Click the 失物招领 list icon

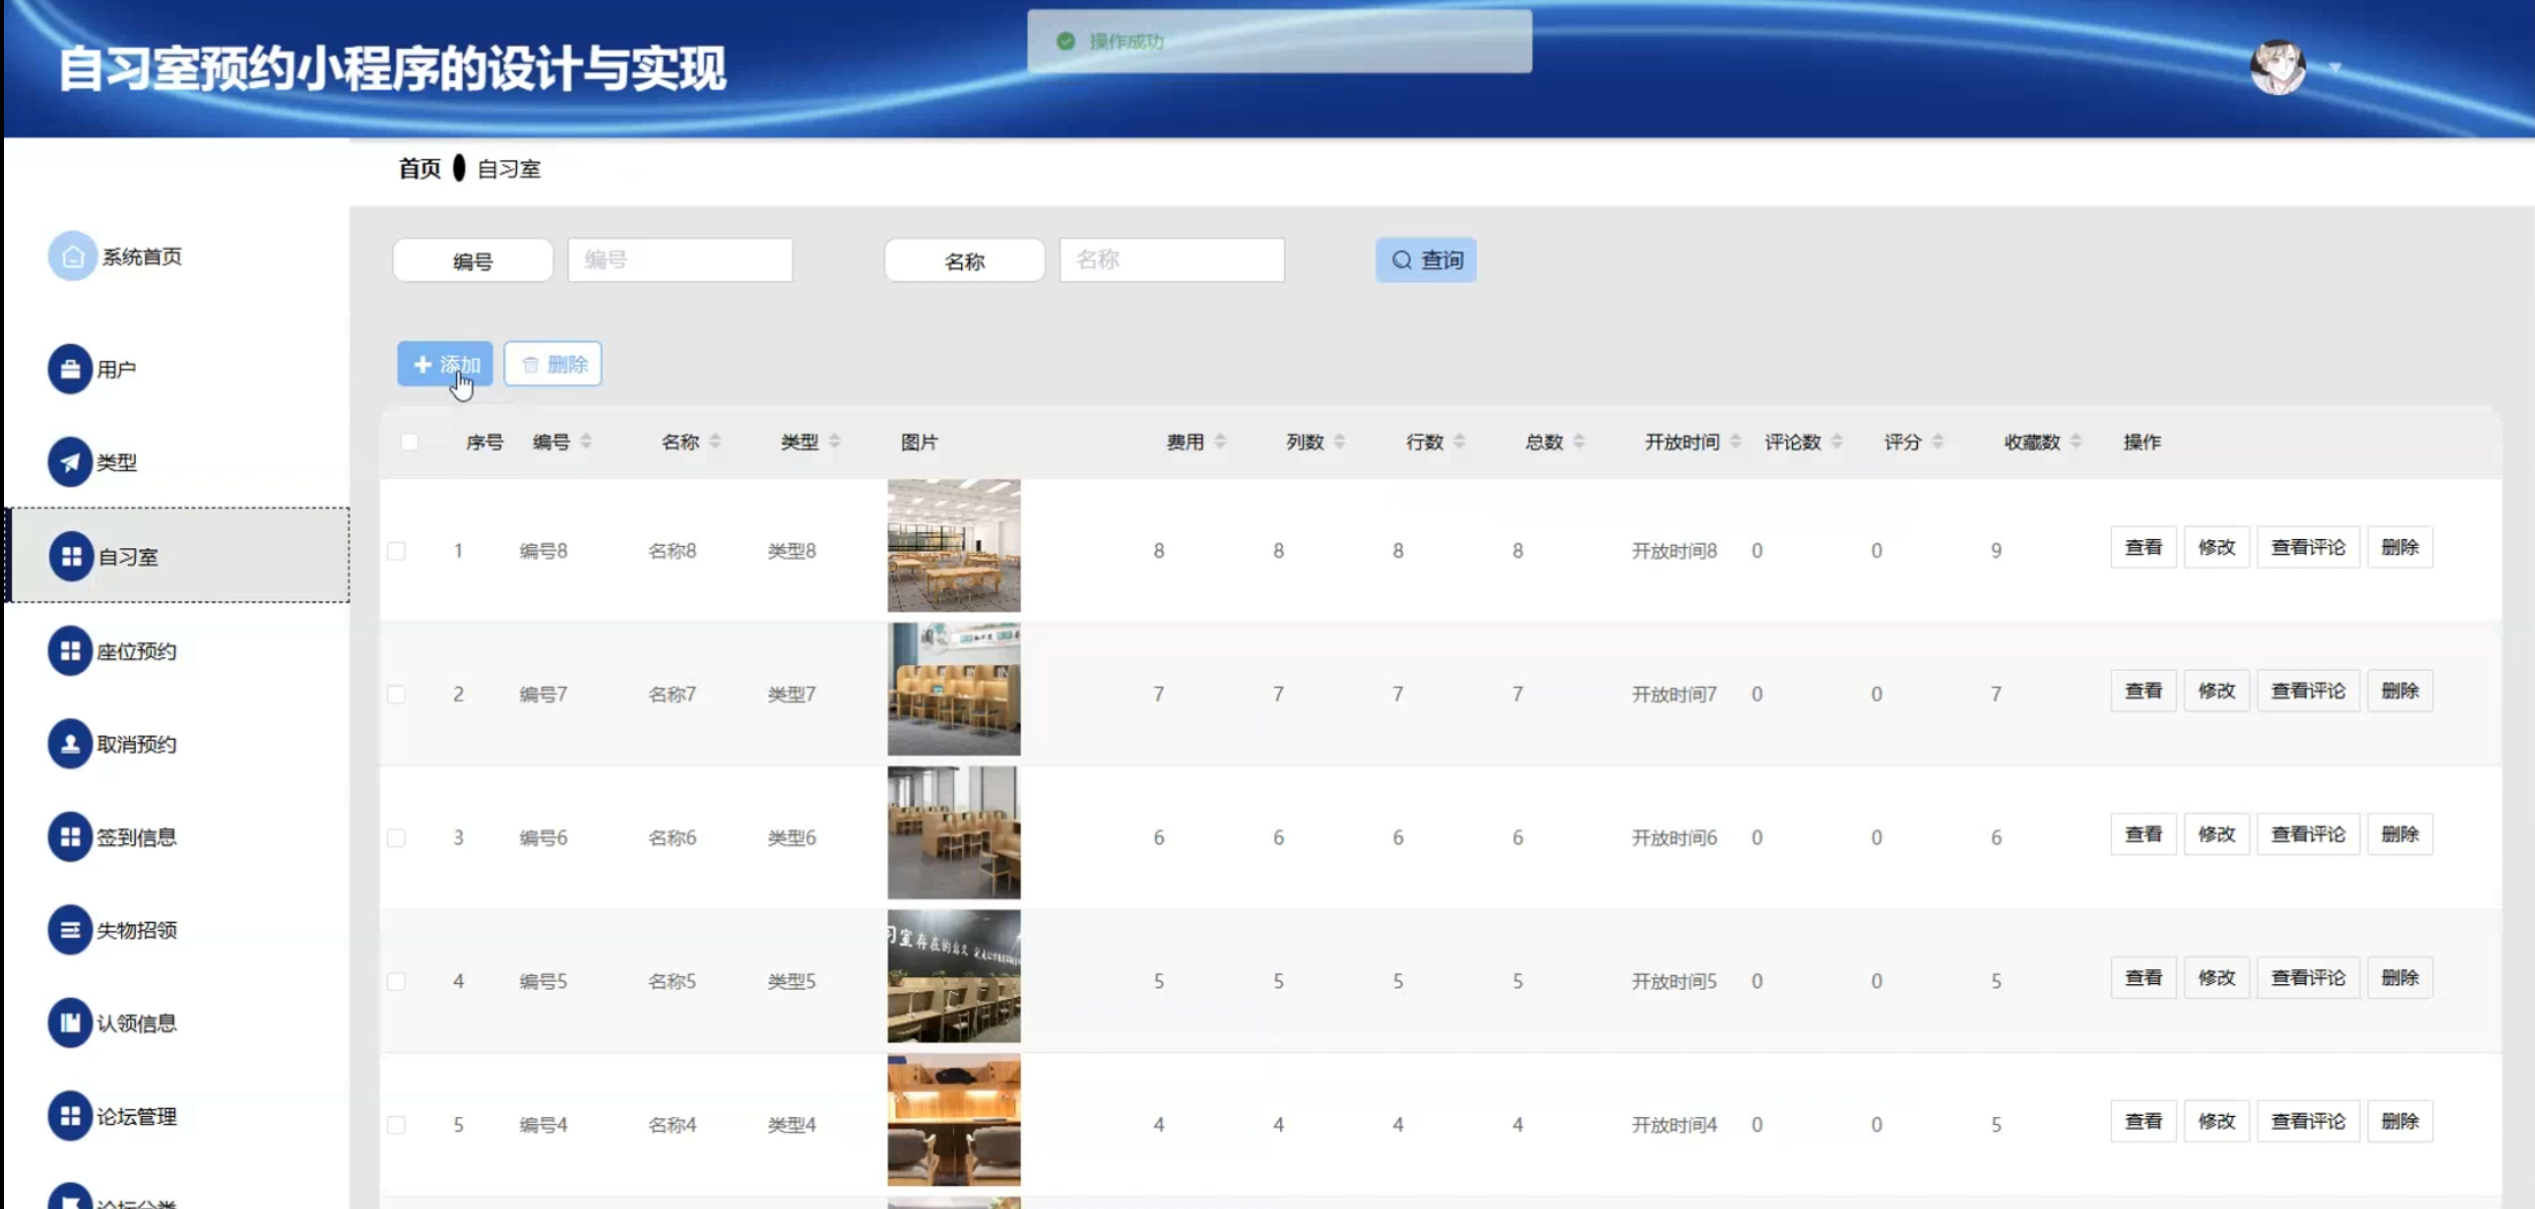[x=70, y=930]
